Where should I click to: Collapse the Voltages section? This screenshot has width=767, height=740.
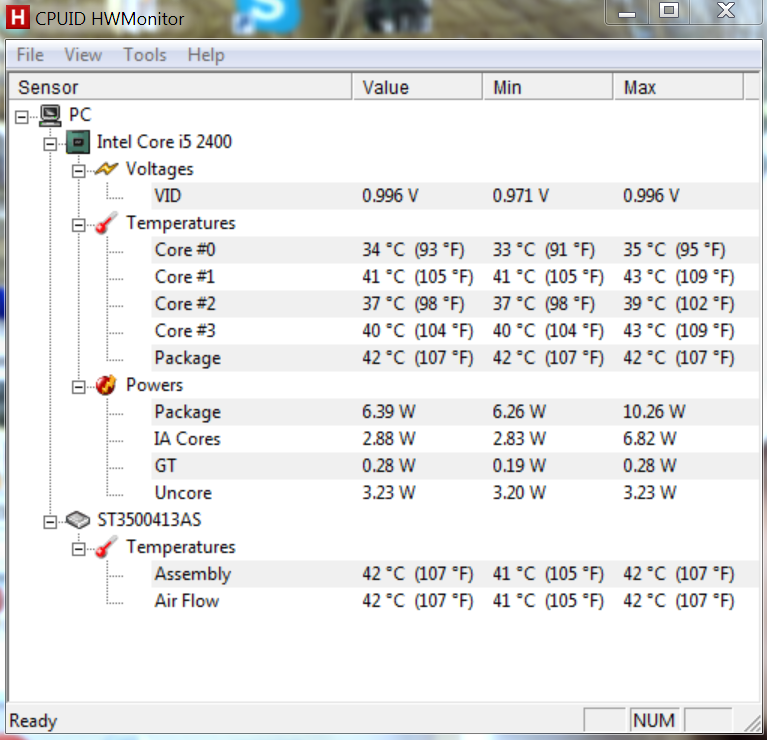click(x=78, y=171)
